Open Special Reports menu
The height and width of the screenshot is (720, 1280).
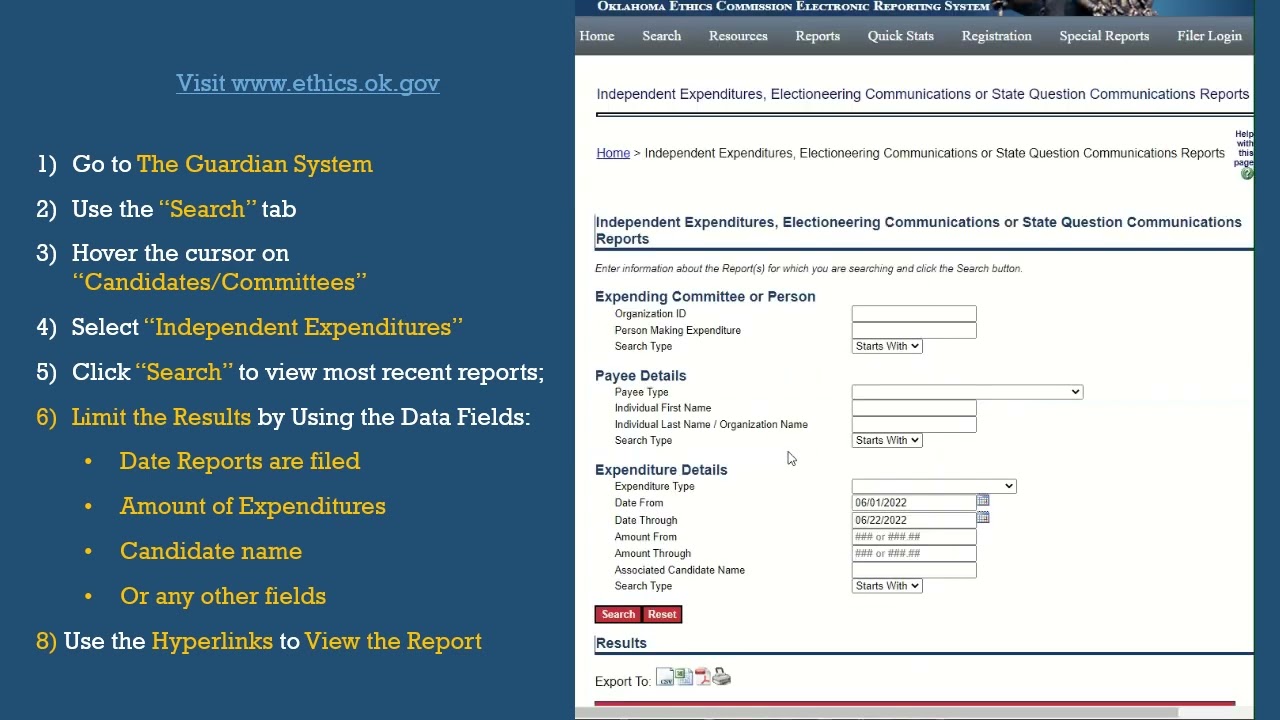pyautogui.click(x=1104, y=36)
